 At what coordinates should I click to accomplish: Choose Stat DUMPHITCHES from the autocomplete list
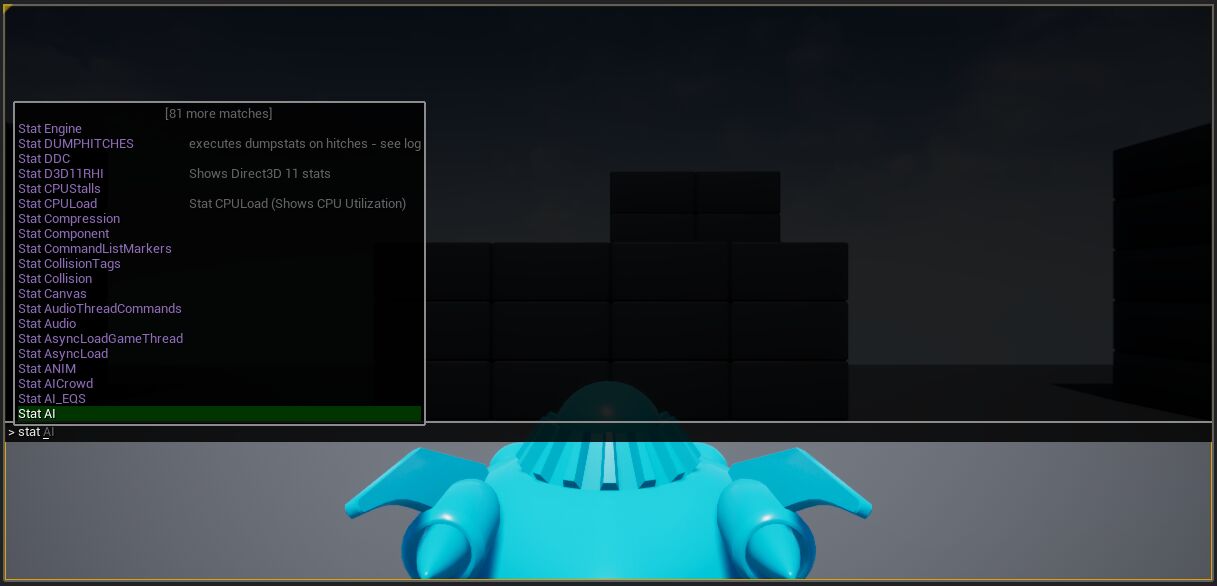76,143
